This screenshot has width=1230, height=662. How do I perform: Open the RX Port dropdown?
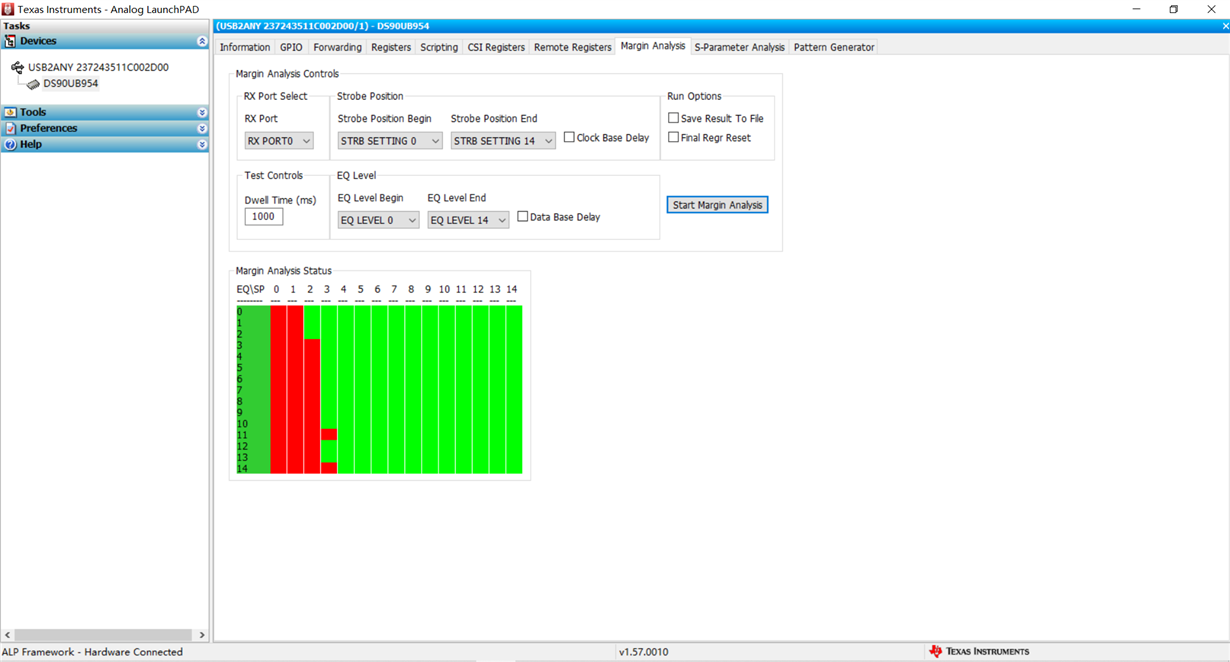click(279, 141)
